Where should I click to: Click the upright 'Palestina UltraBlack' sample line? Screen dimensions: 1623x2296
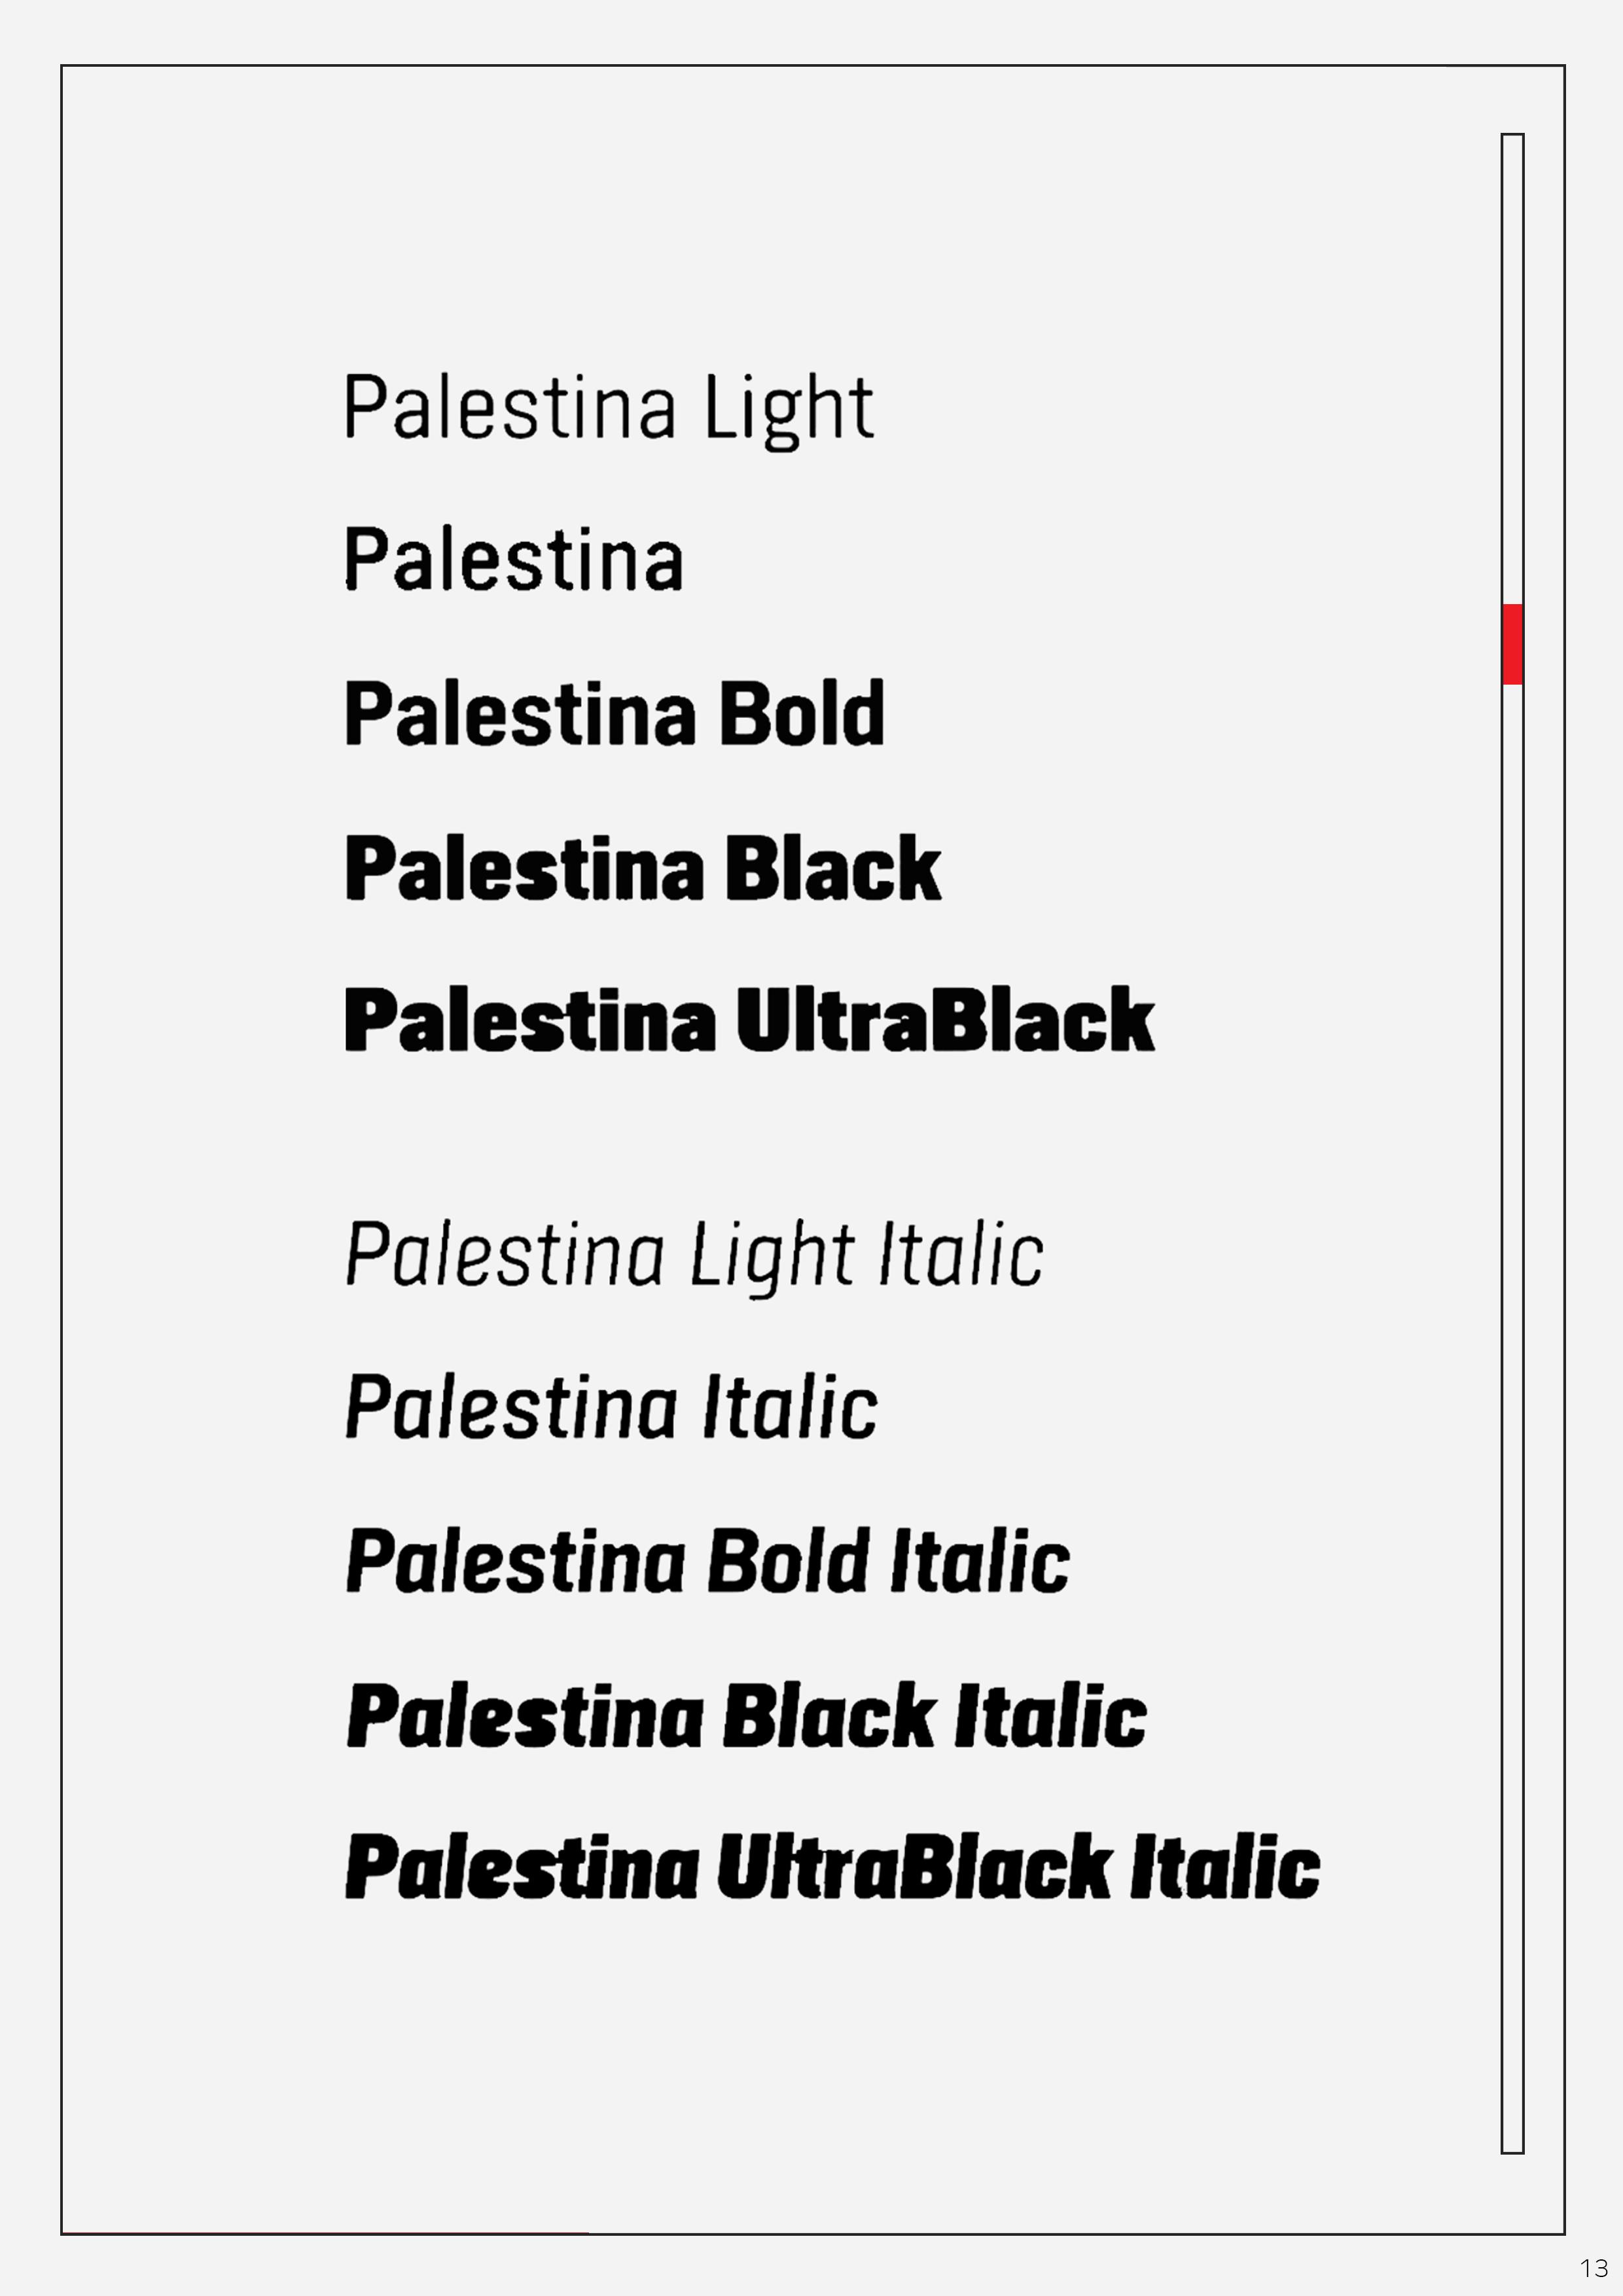[x=748, y=1021]
